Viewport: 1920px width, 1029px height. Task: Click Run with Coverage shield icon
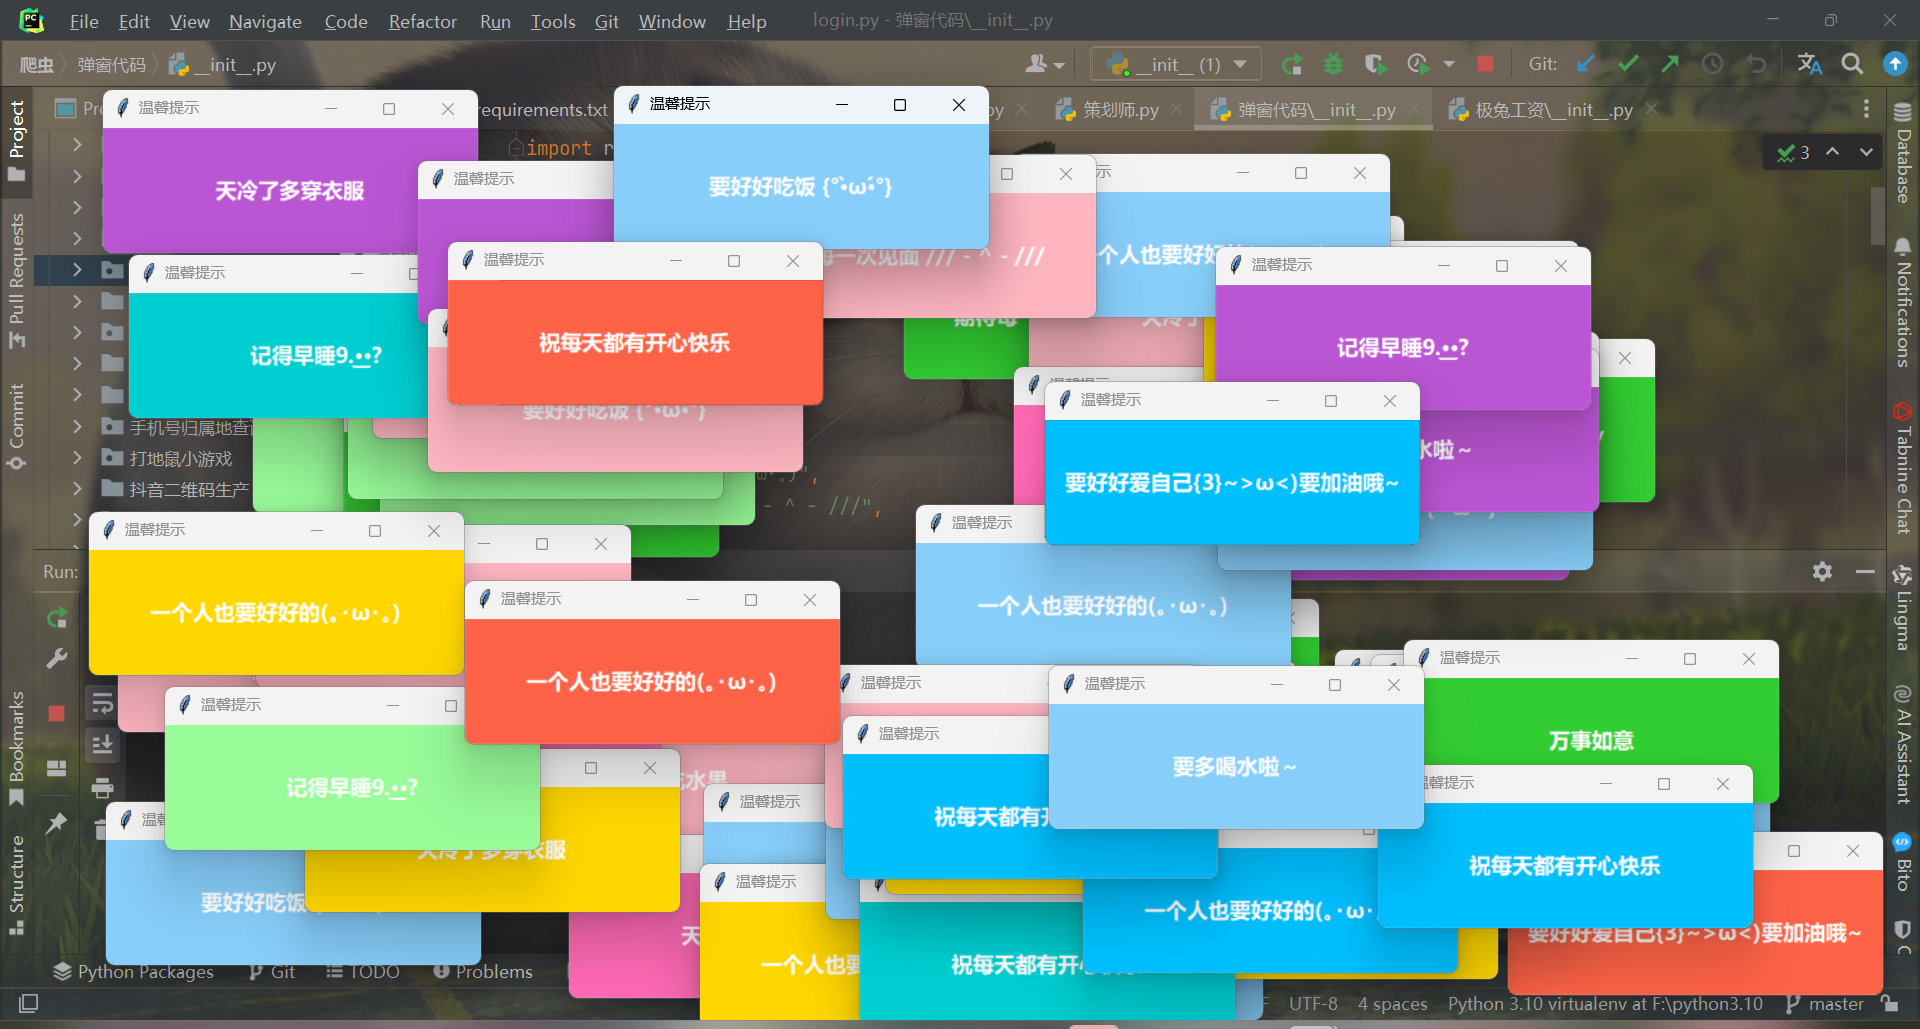tap(1375, 65)
